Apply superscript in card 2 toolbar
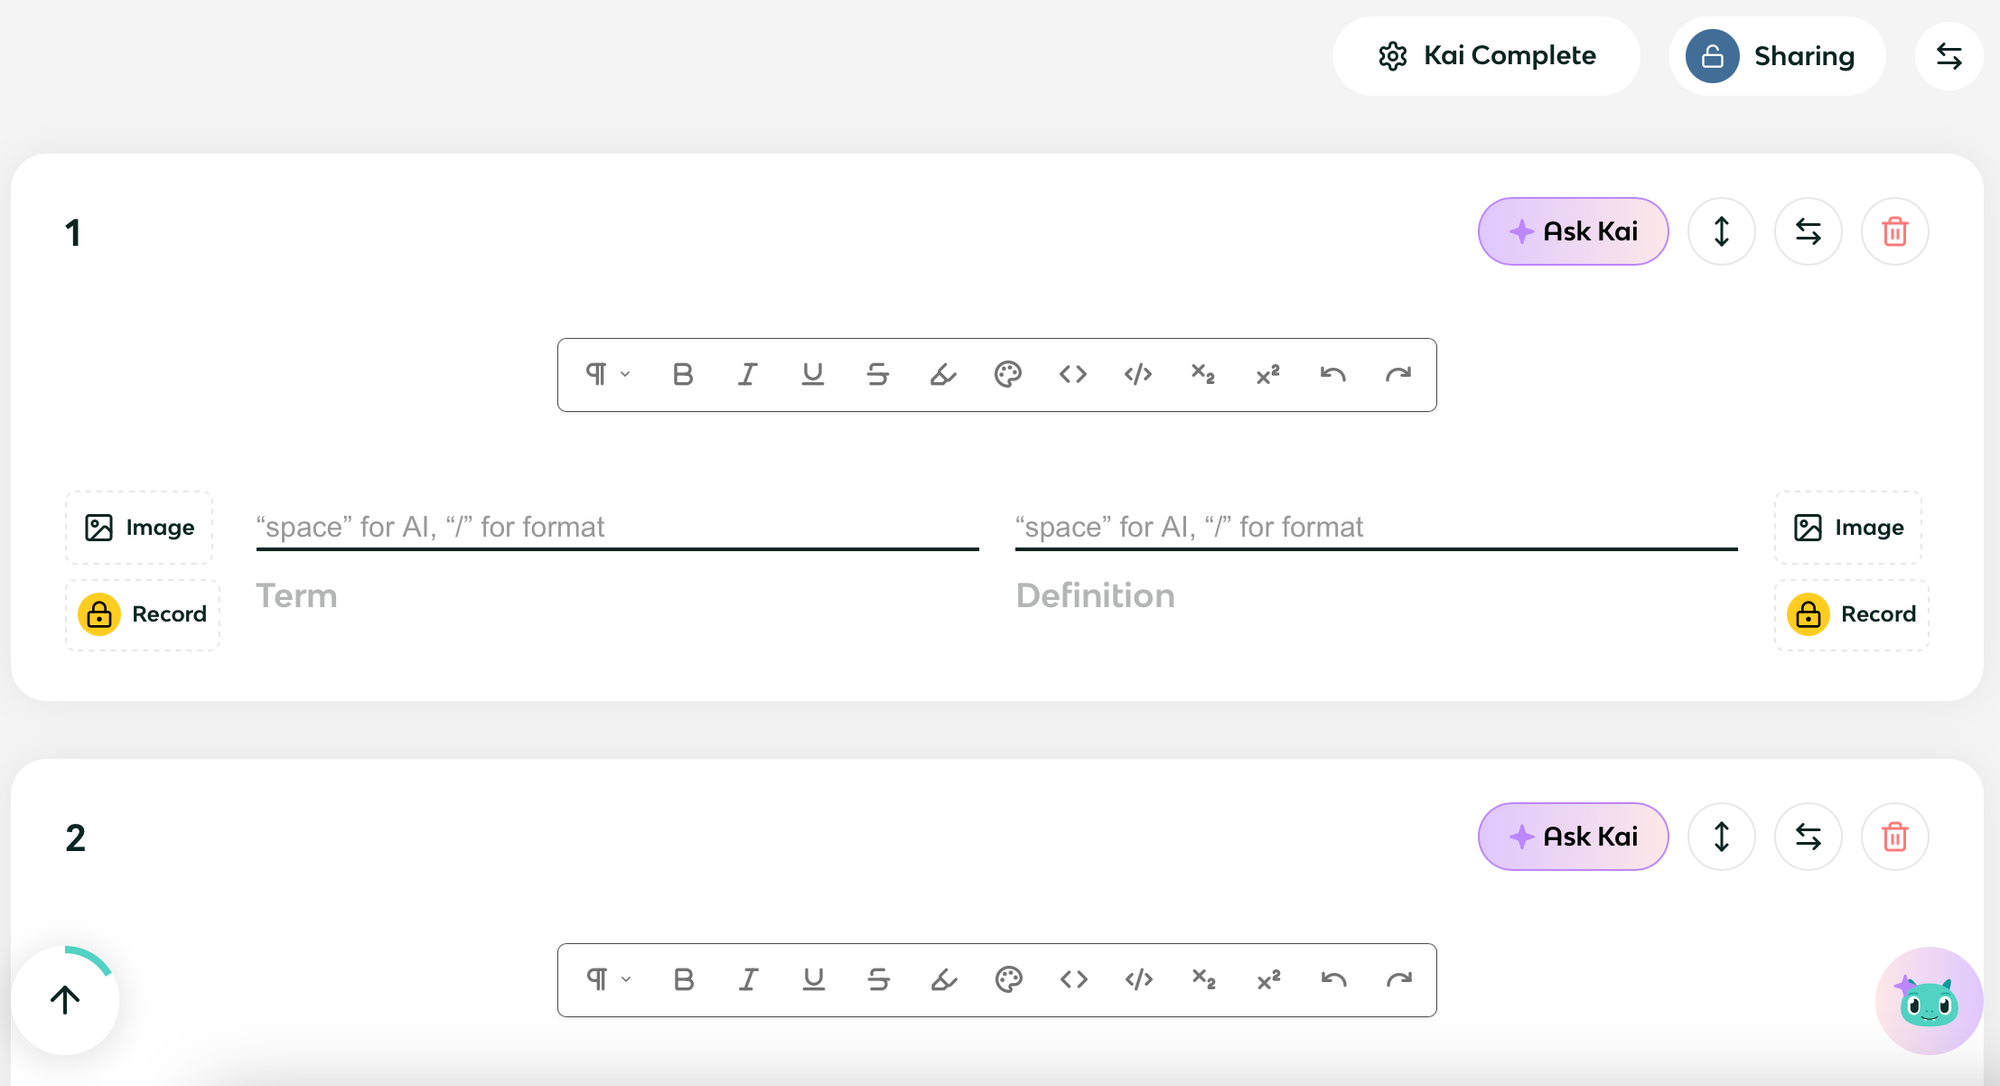 [x=1268, y=979]
